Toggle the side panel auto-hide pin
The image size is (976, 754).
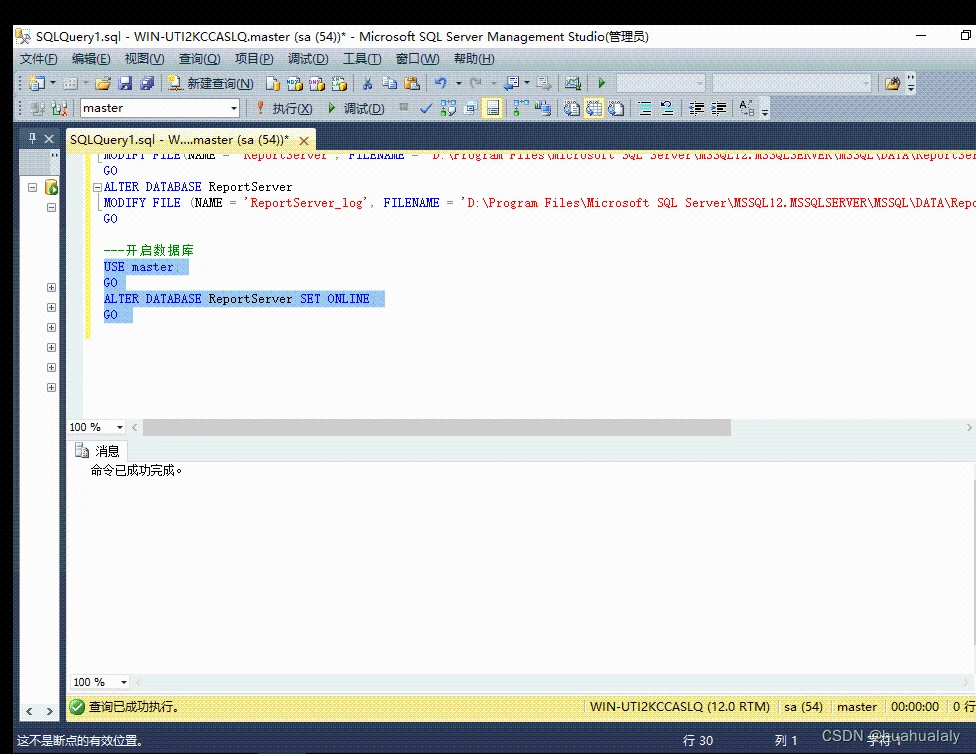coord(32,138)
